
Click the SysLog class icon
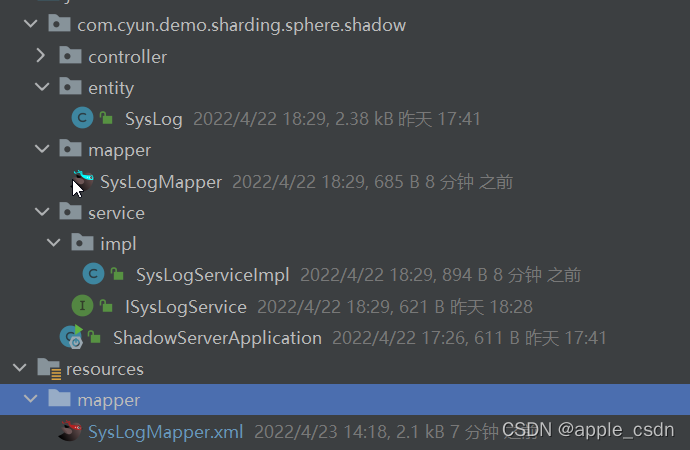pyautogui.click(x=82, y=118)
